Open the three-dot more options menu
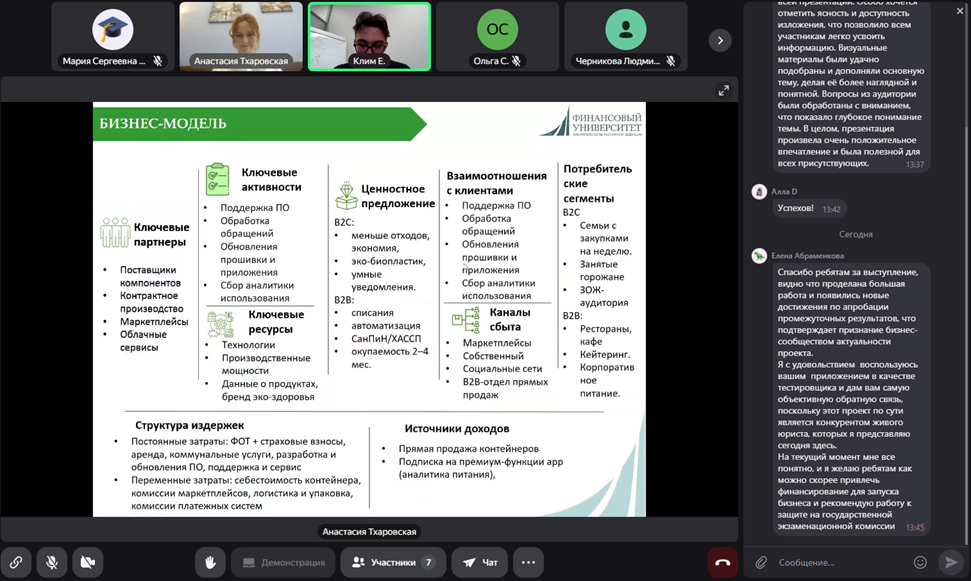Screen dimensions: 971x581 pyautogui.click(x=528, y=562)
